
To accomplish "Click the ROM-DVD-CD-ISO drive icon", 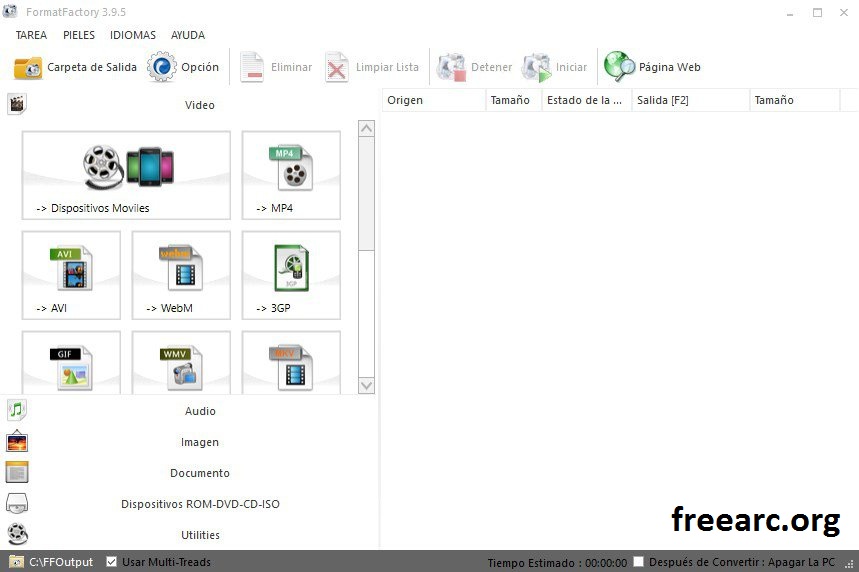I will [x=17, y=503].
